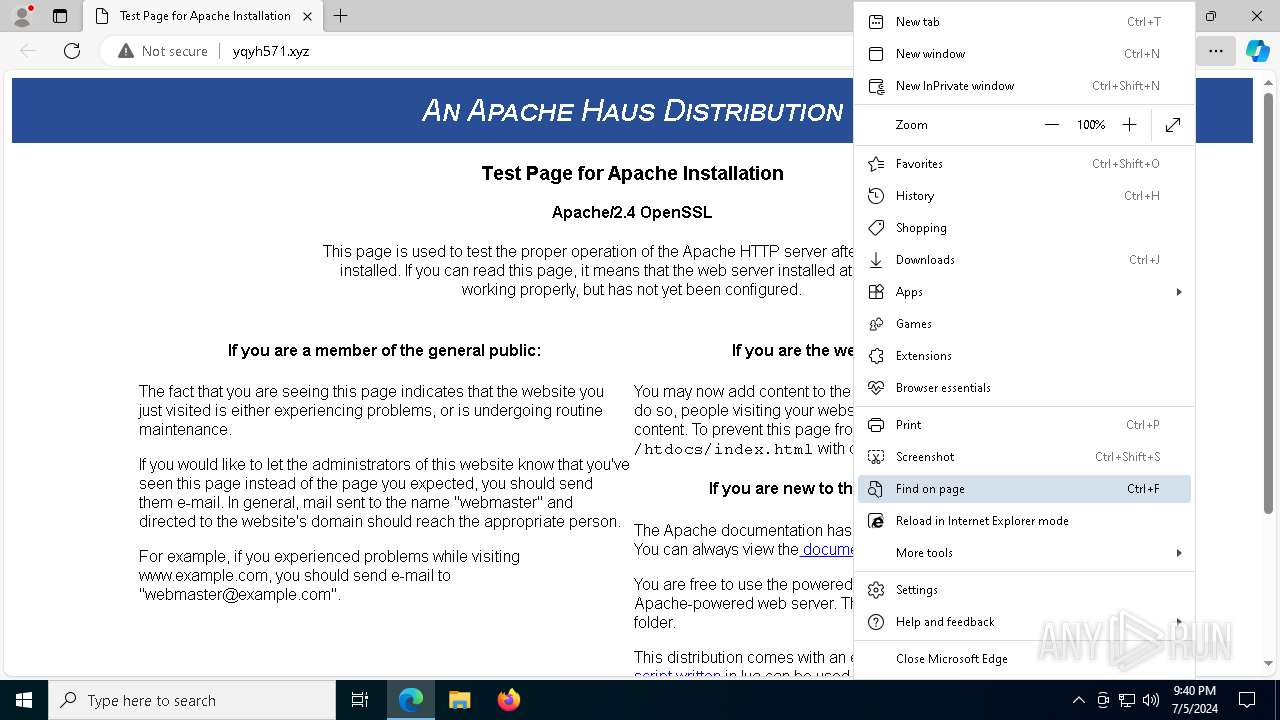Open File Explorer from taskbar
Image resolution: width=1280 pixels, height=720 pixels.
click(x=459, y=700)
